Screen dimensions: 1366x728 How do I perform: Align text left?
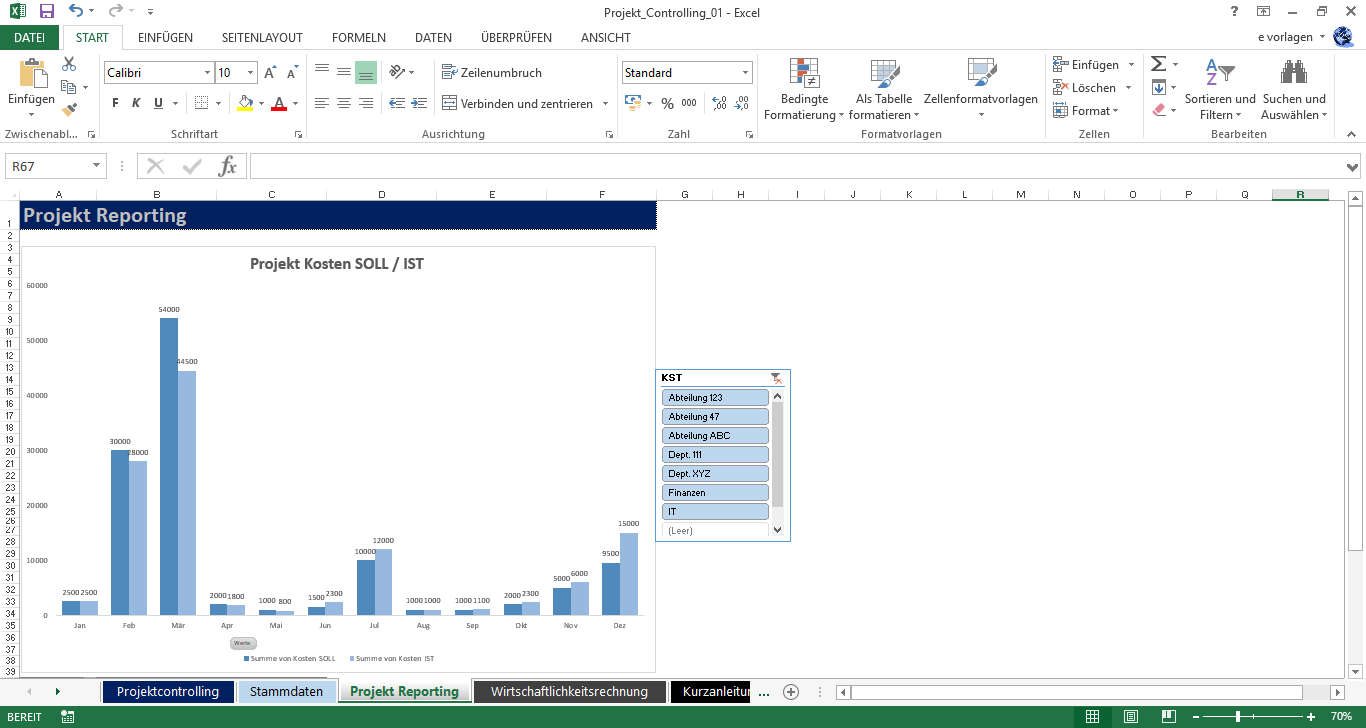[x=322, y=103]
